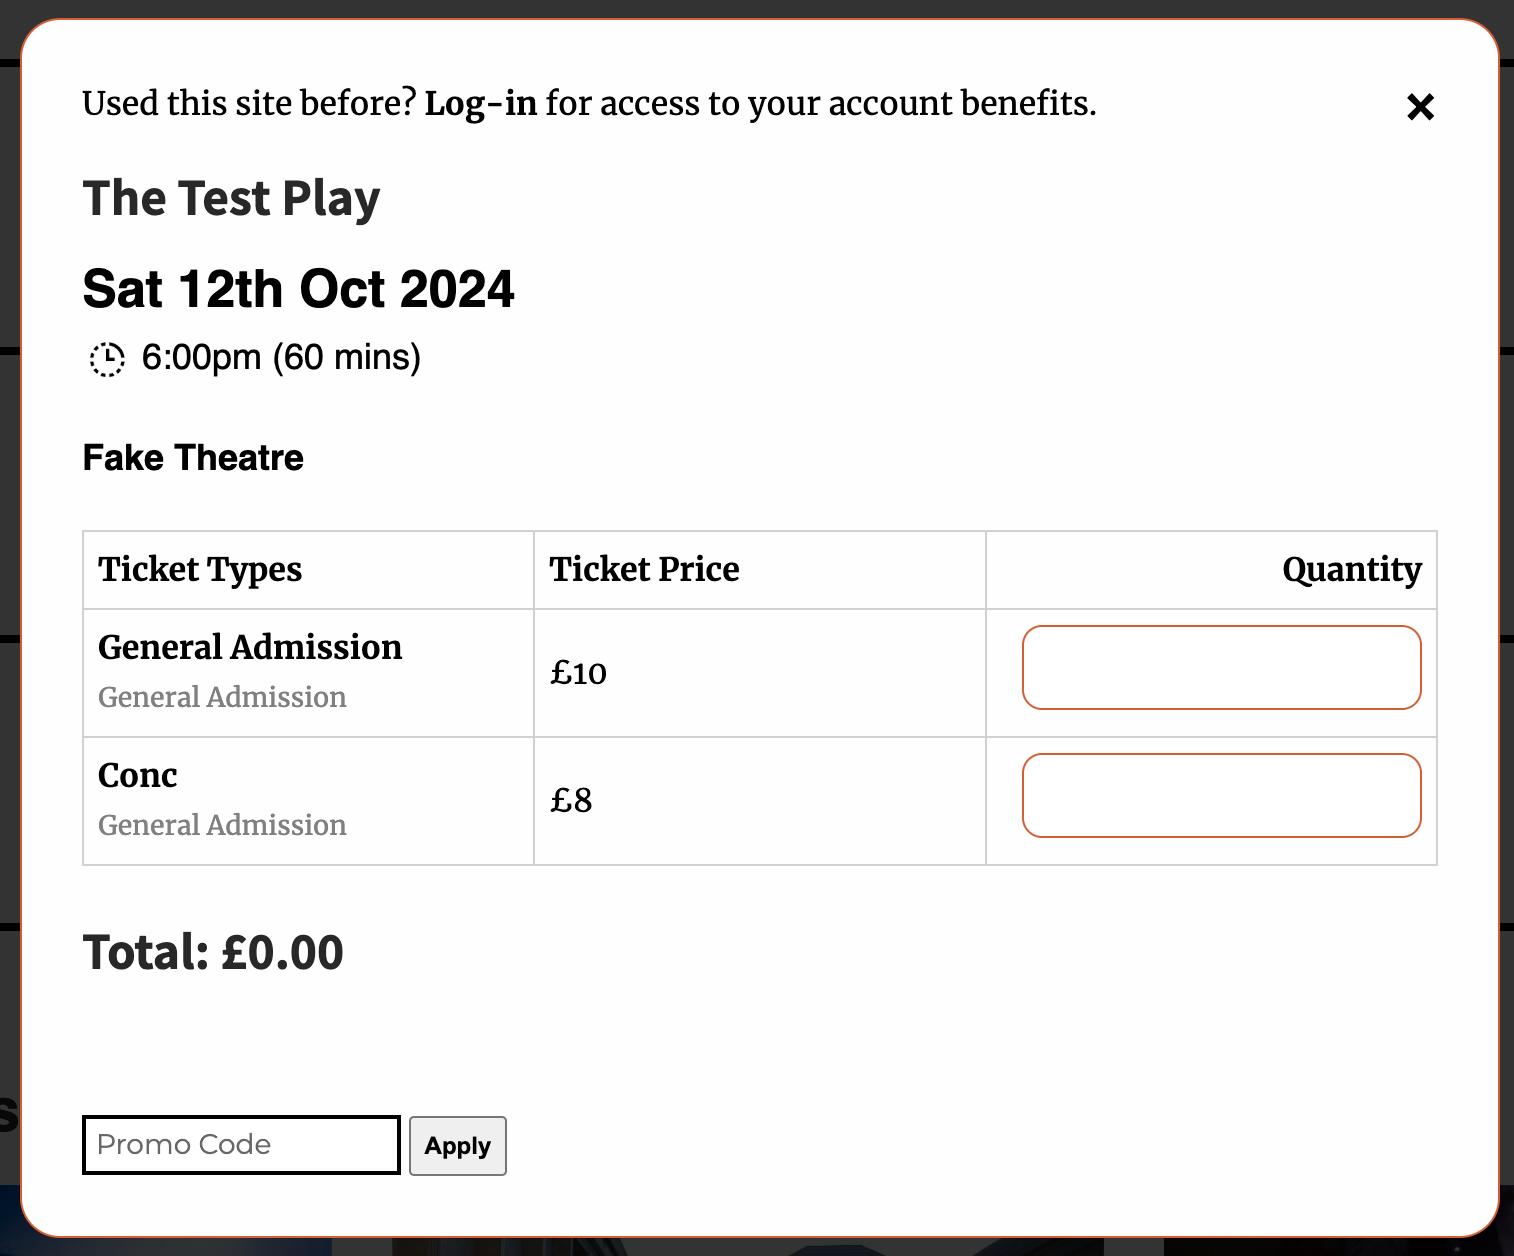Click the Fake Theatre venue name

pos(192,457)
